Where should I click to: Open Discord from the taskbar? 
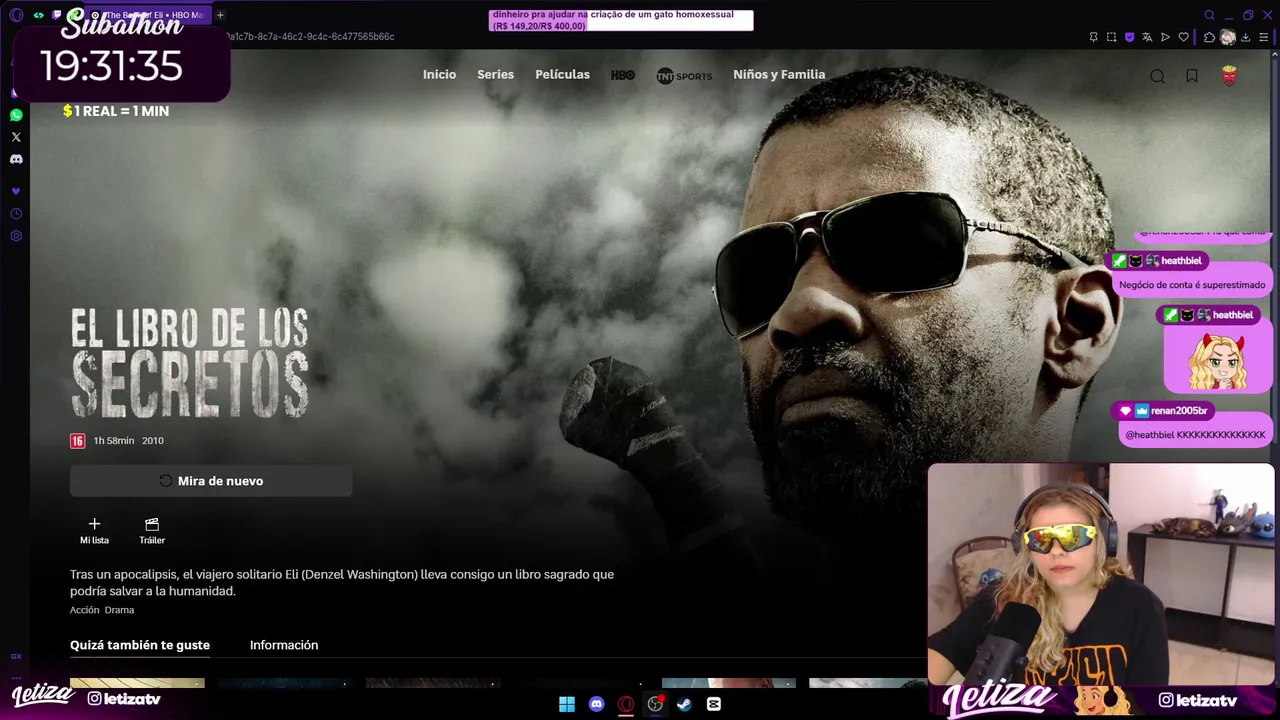point(597,704)
